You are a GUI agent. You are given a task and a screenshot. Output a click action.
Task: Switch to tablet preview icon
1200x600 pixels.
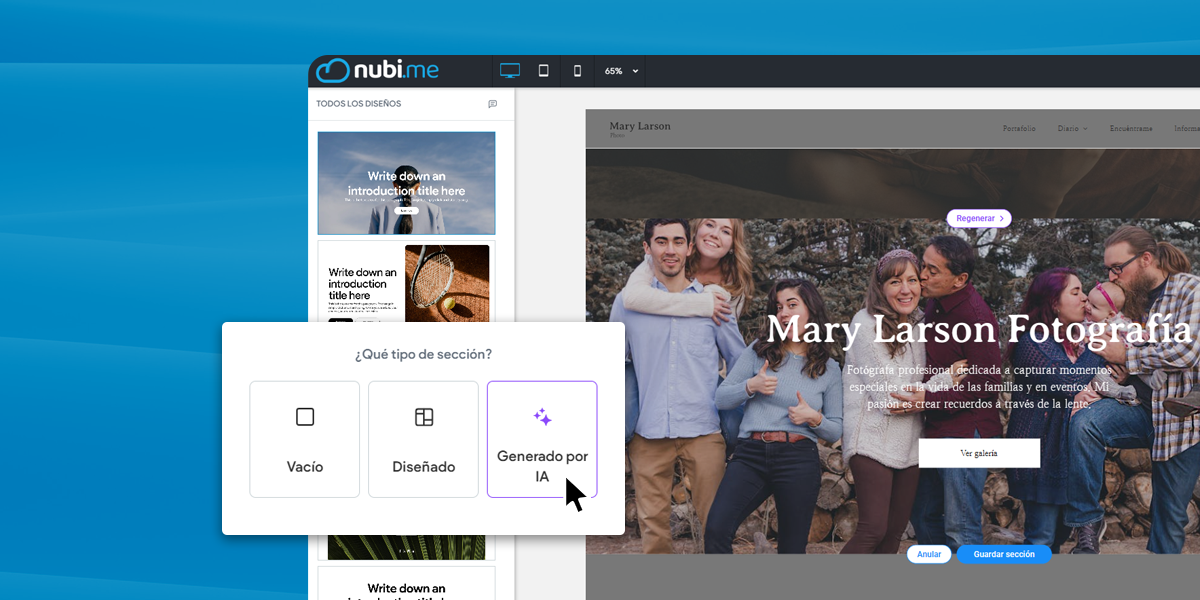544,71
